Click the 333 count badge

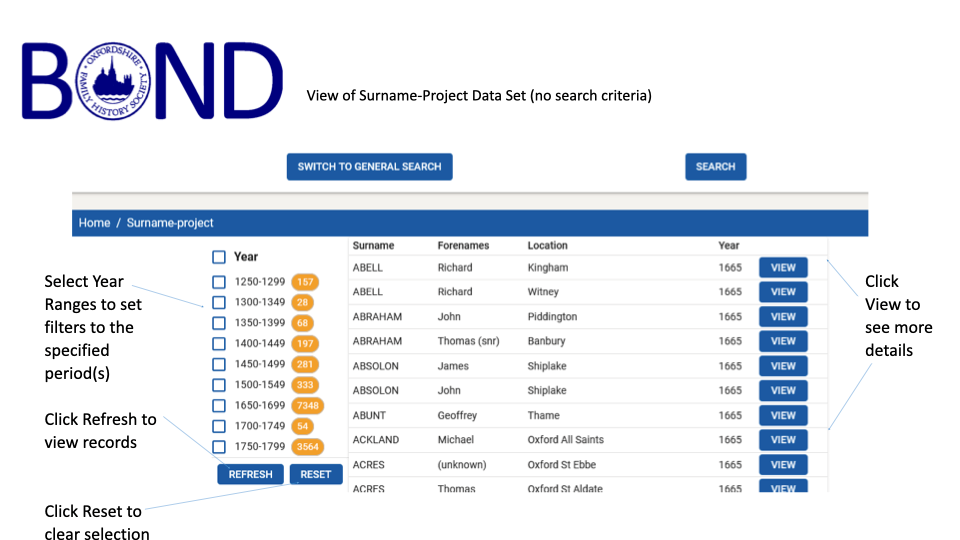305,385
